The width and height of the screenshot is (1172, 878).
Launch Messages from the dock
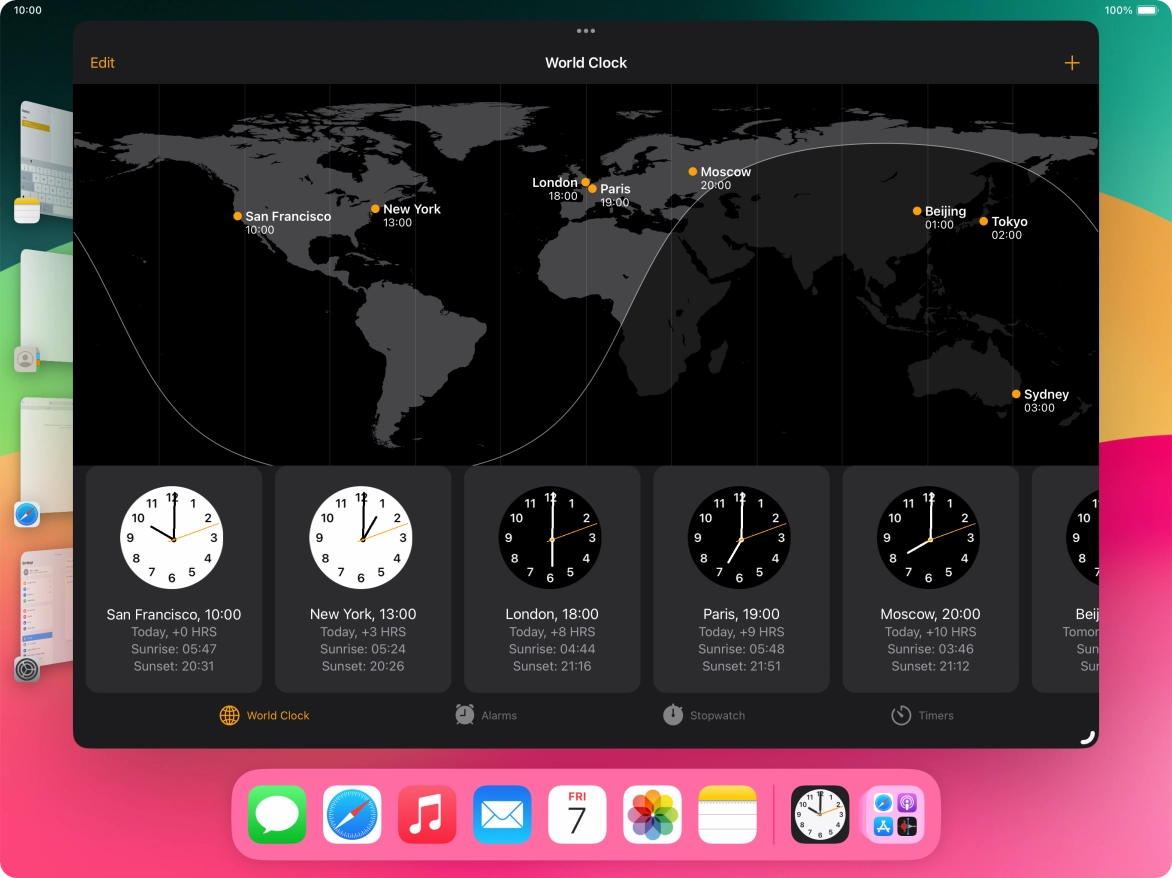point(277,814)
